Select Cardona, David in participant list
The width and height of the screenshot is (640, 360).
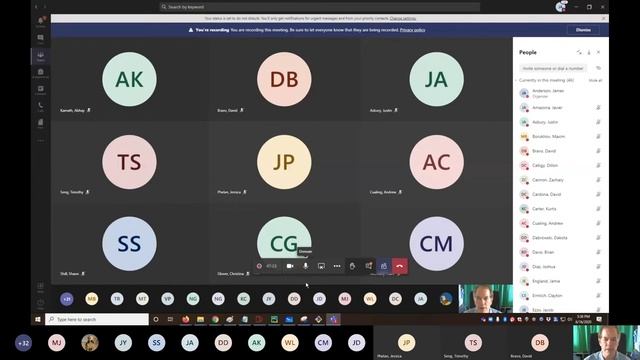560,194
